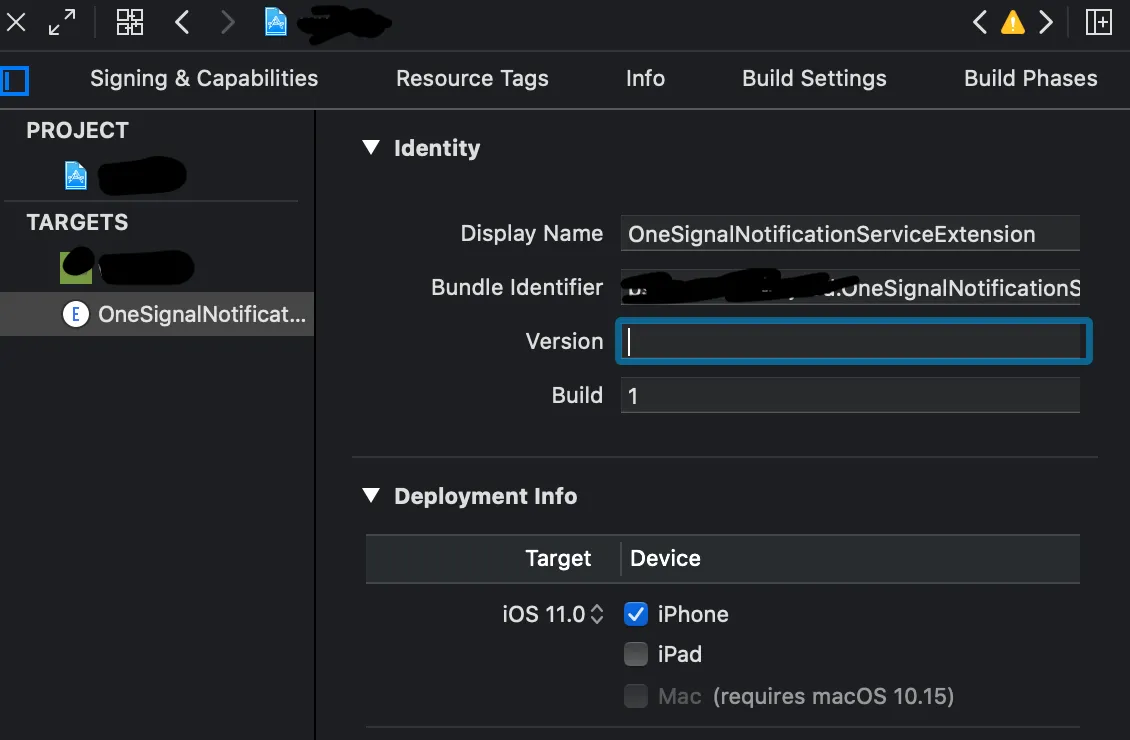Enable the iPad device checkbox
Image resolution: width=1130 pixels, height=740 pixels.
point(636,654)
